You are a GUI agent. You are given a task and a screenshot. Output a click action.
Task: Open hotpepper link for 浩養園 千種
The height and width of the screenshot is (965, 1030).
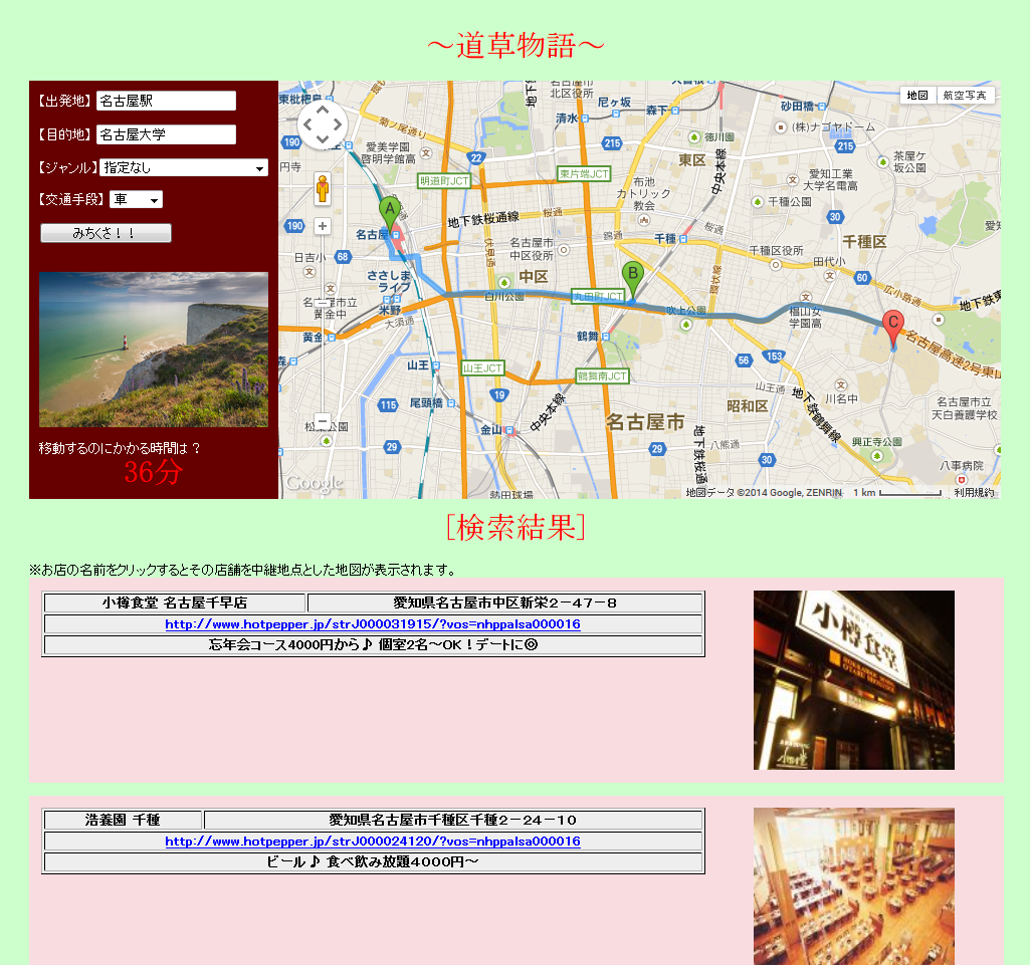pos(372,841)
